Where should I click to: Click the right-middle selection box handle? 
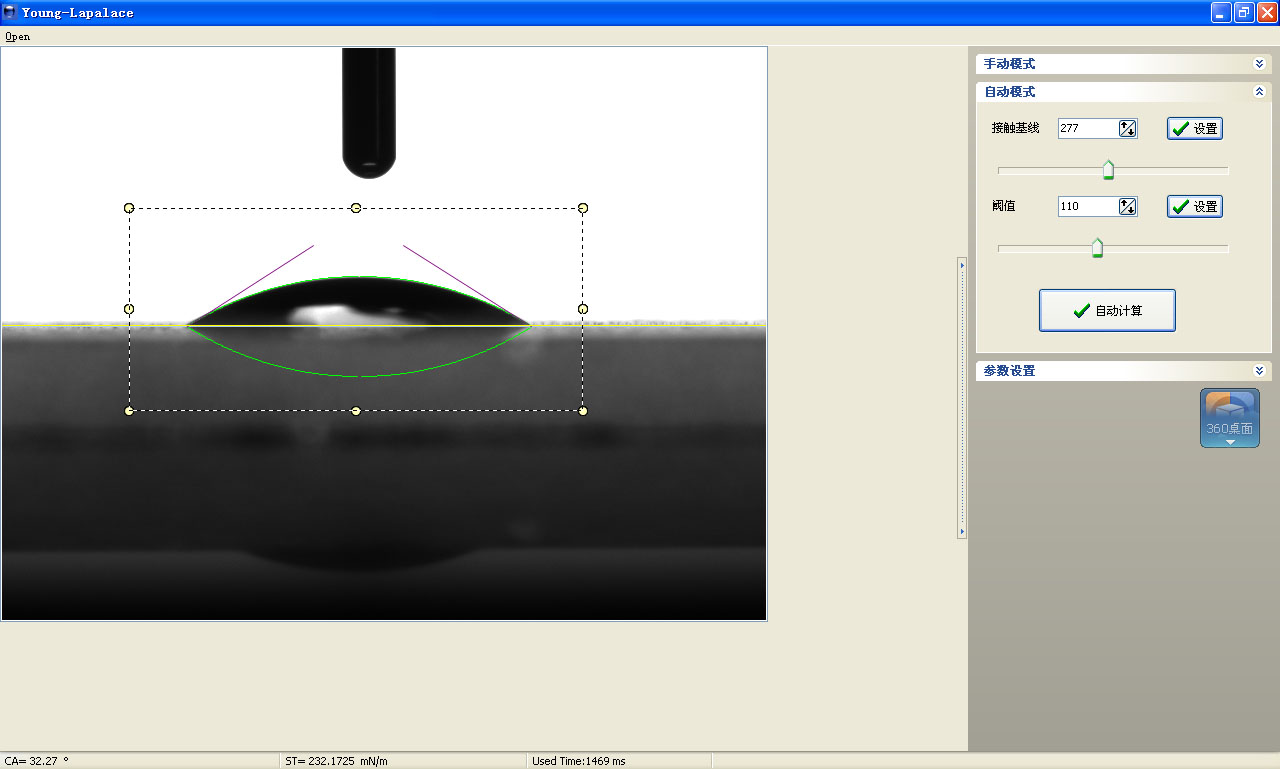[x=583, y=309]
